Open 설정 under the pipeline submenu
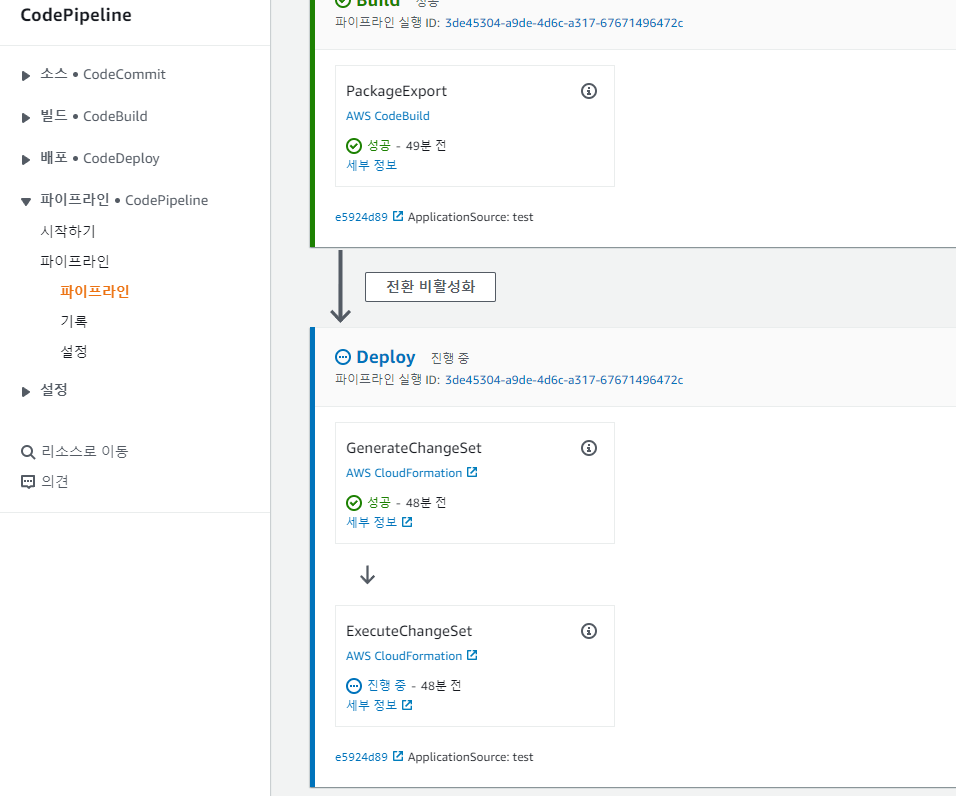The image size is (956, 796). [x=74, y=351]
